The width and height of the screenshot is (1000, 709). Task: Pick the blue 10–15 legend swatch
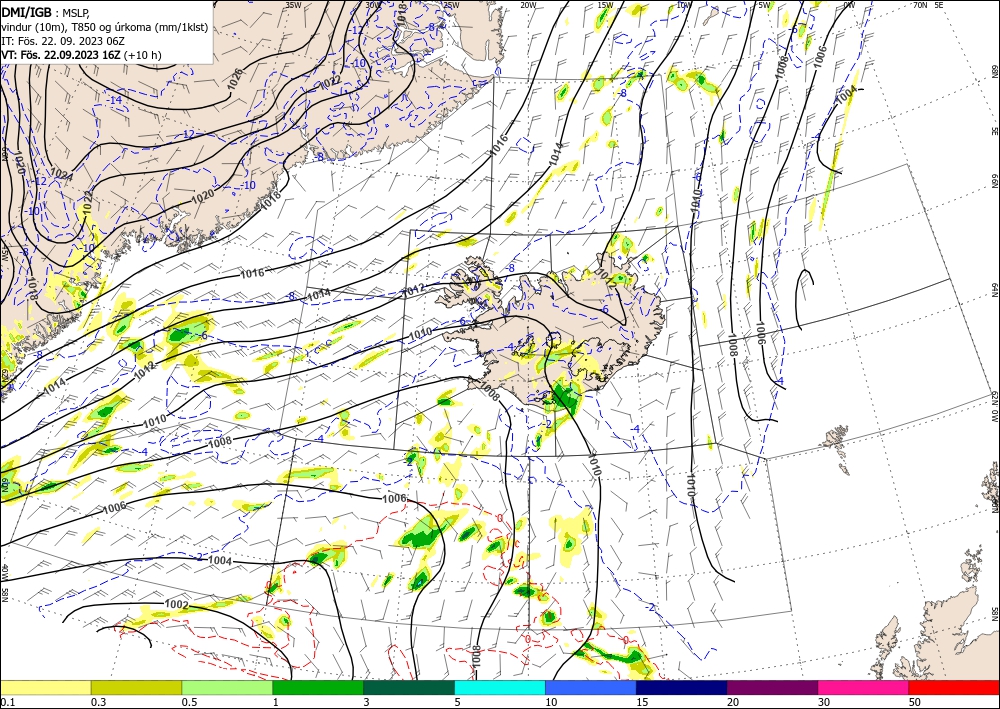pos(591,687)
